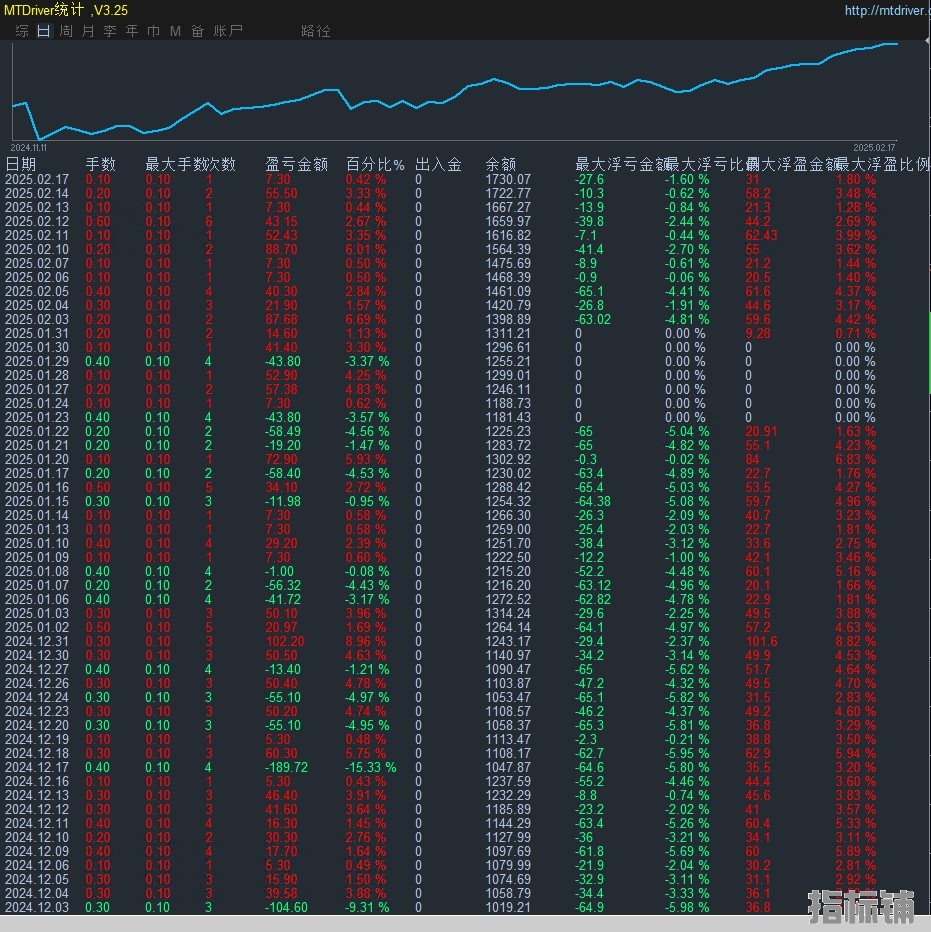This screenshot has width=931, height=932.
Task: Click the 2025.02.17 end date on chart
Action: (x=881, y=147)
